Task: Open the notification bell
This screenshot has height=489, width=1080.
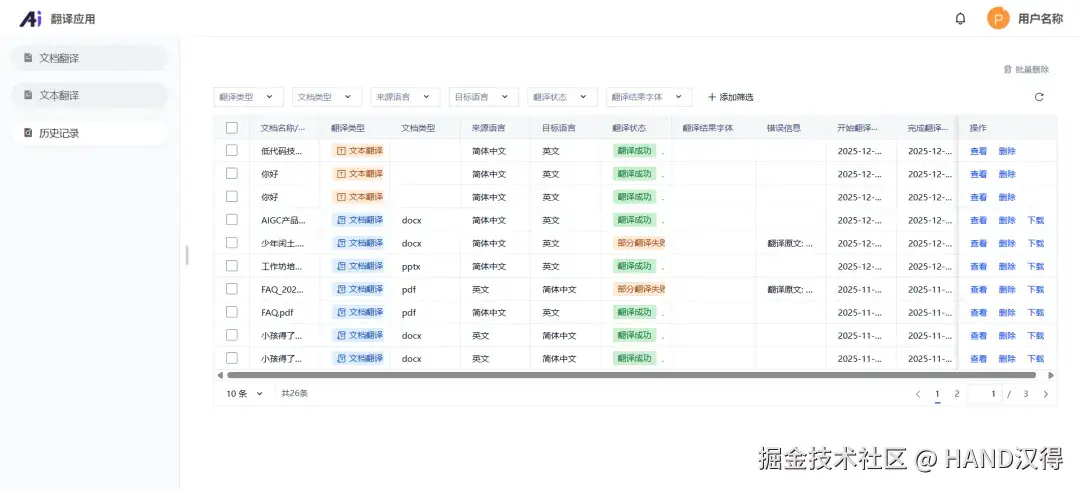Action: tap(960, 19)
